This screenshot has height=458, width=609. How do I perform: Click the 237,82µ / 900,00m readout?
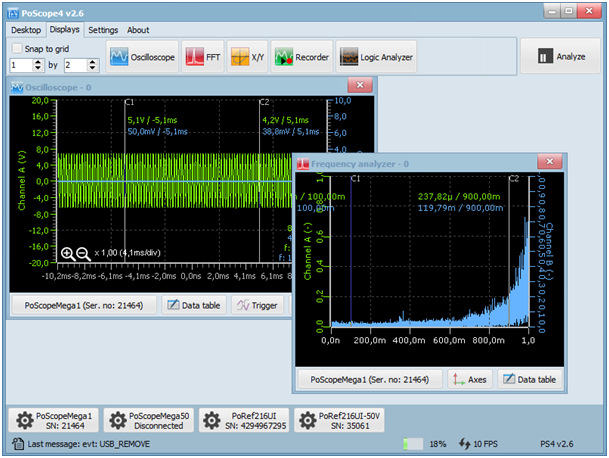tap(459, 197)
